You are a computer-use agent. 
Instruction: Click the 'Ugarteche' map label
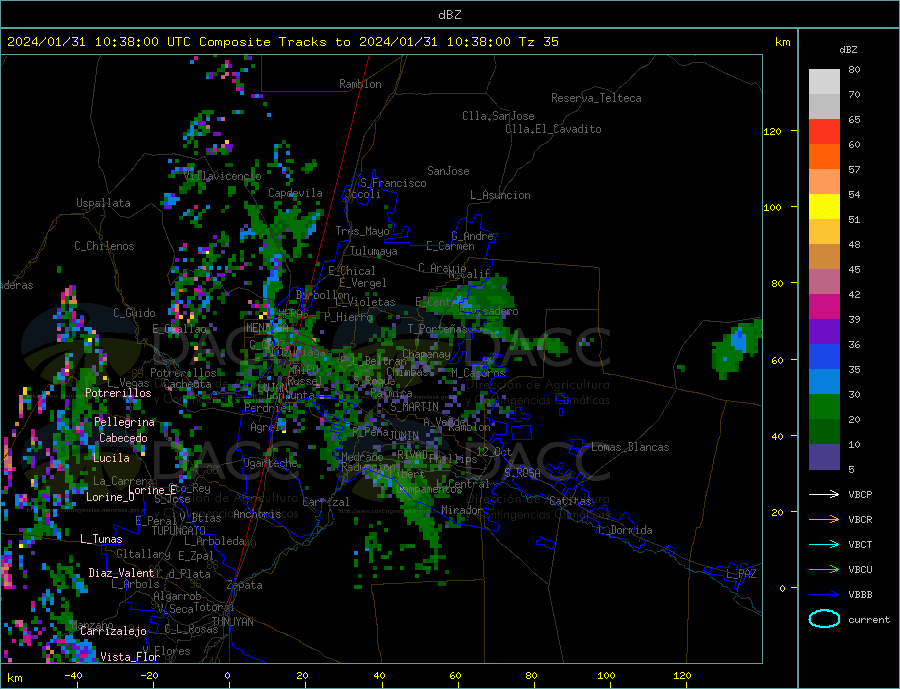click(270, 463)
